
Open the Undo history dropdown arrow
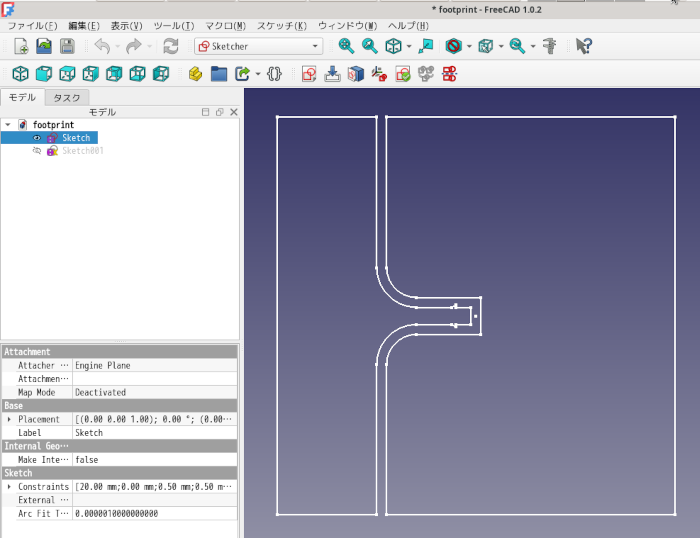118,46
